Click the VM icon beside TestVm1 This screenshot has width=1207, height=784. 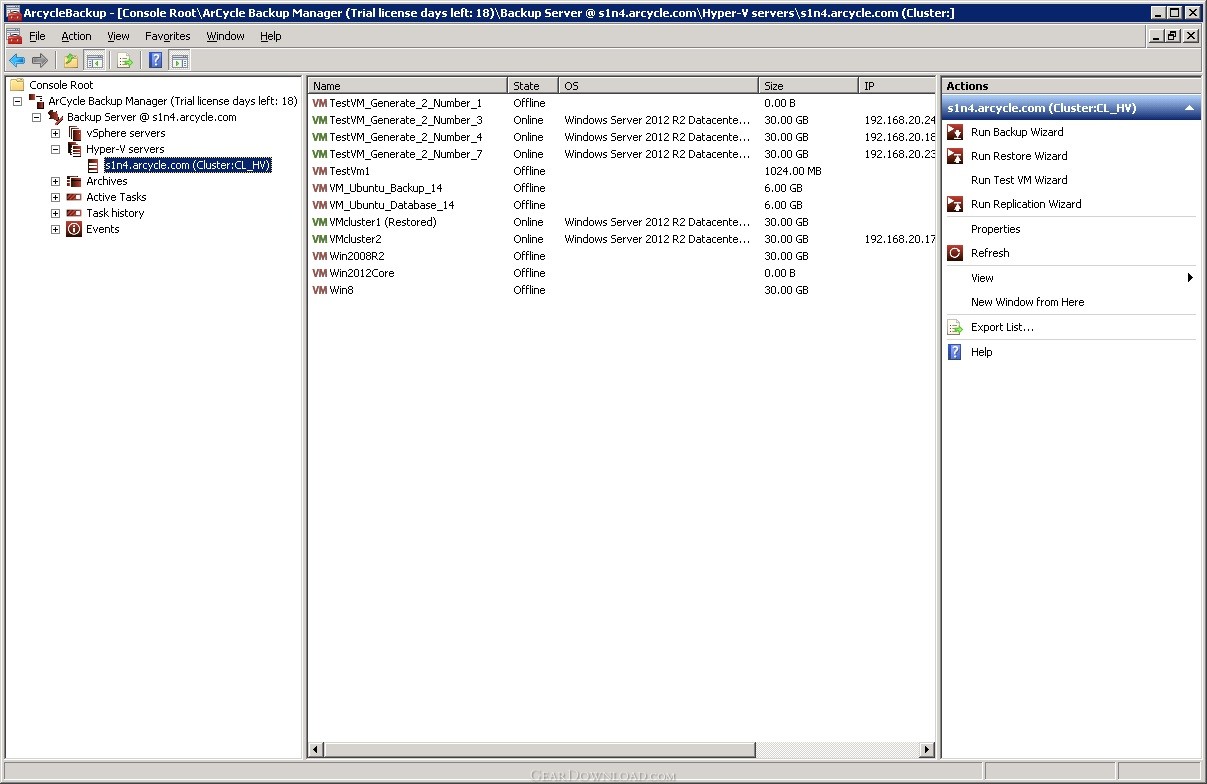tap(320, 171)
